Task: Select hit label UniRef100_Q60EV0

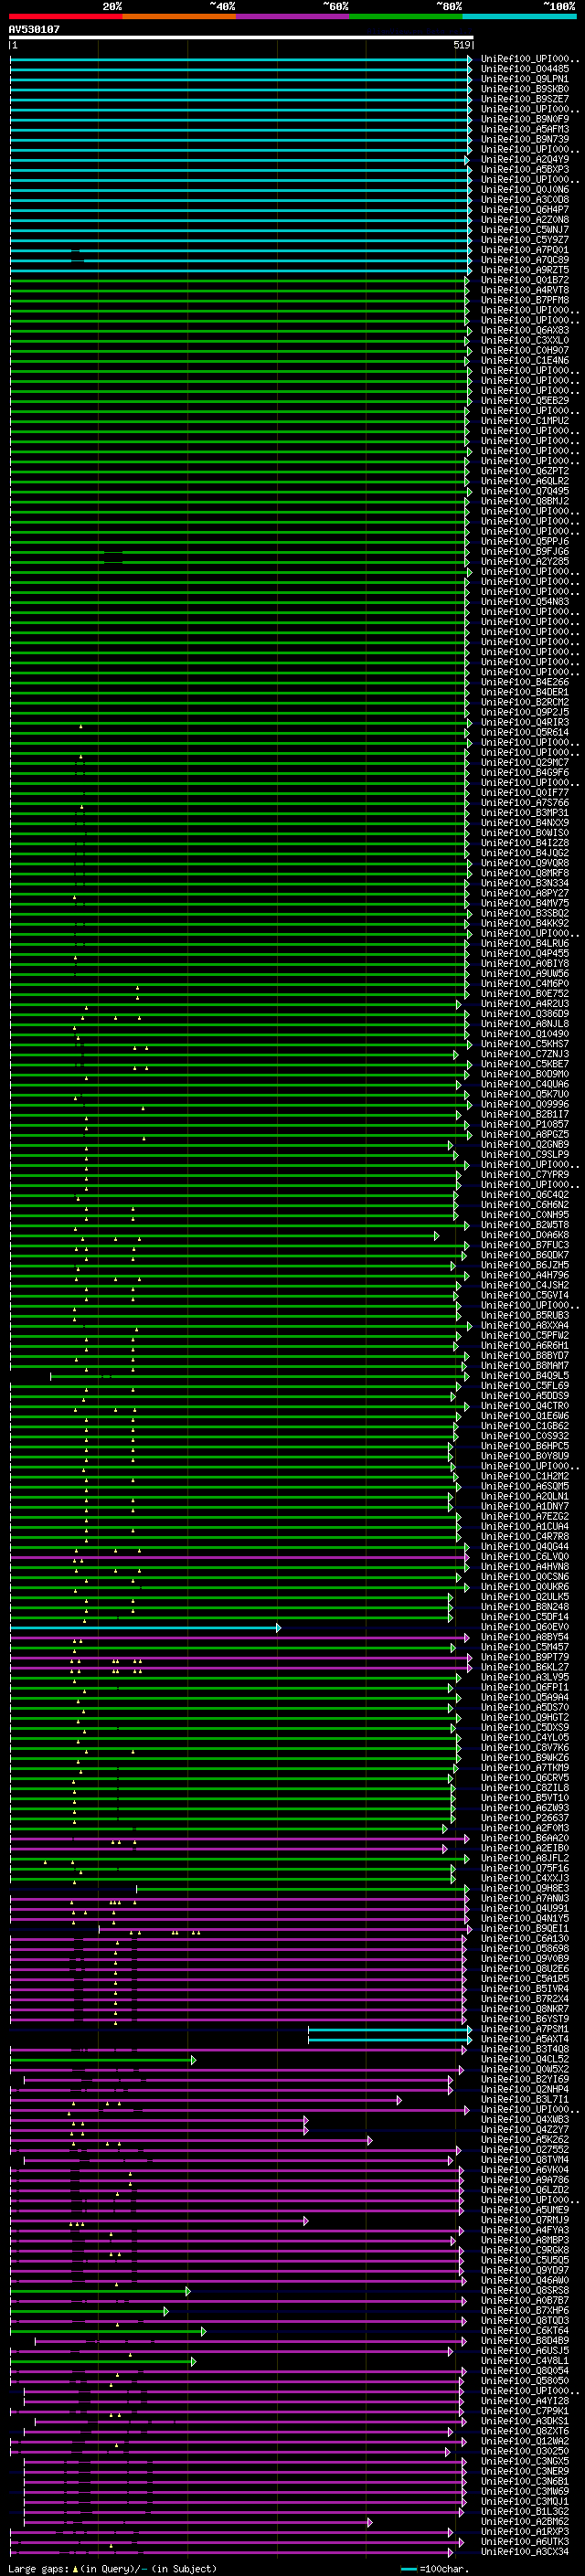Action: click(525, 1627)
